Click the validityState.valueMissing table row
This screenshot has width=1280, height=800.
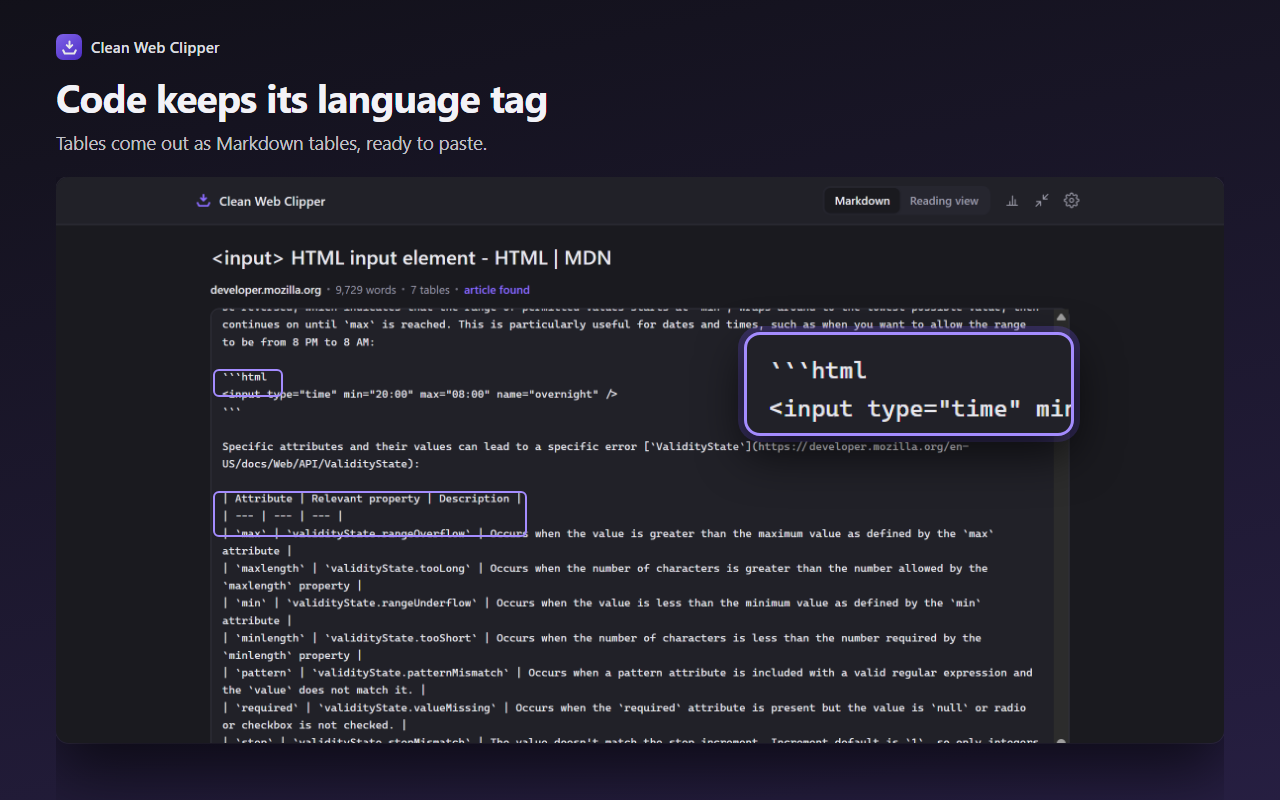coord(624,716)
